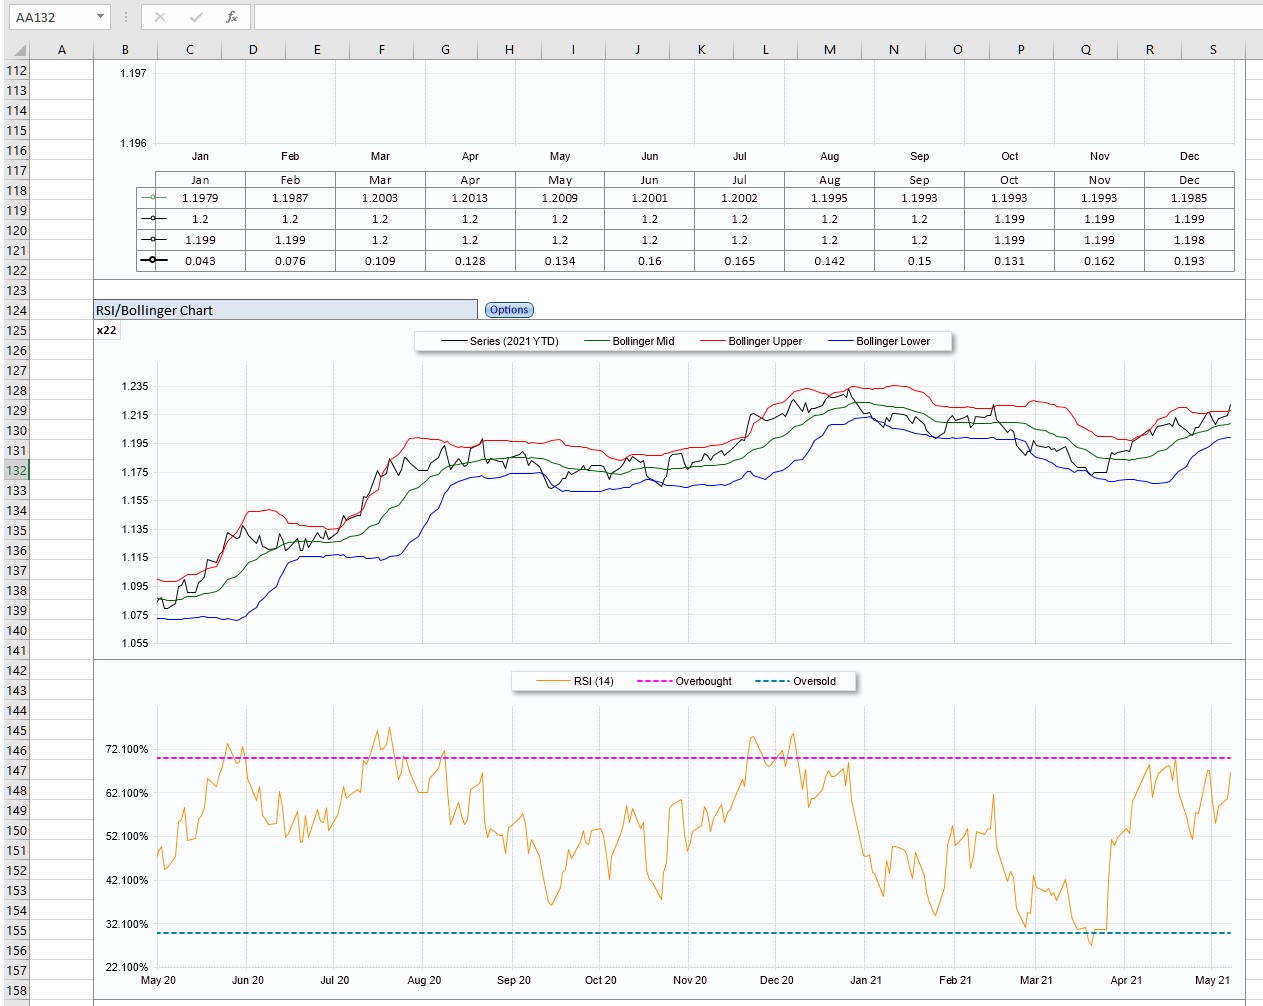1263x1006 pixels.
Task: Click the Enter checkmark icon in formula bar
Action: coord(196,17)
